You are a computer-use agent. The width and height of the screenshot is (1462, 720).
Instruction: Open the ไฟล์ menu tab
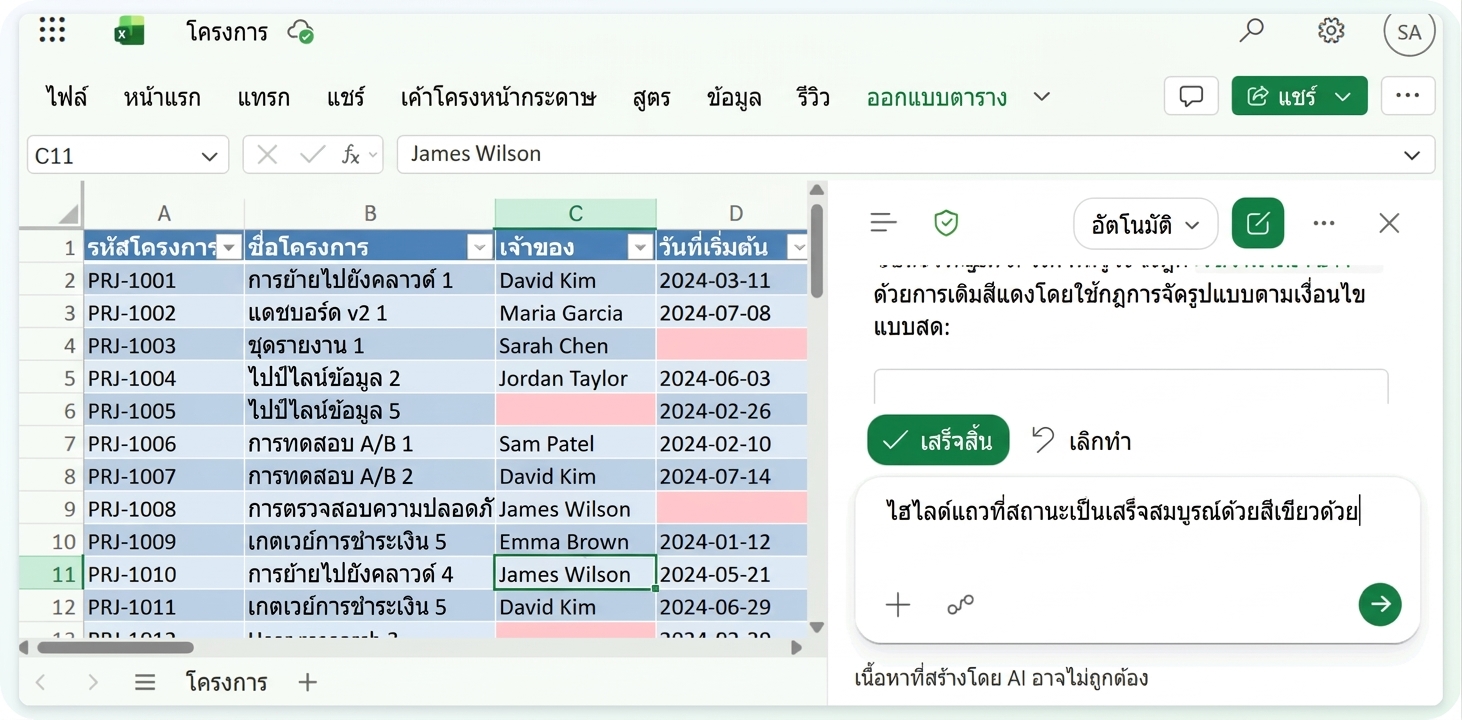coord(67,97)
